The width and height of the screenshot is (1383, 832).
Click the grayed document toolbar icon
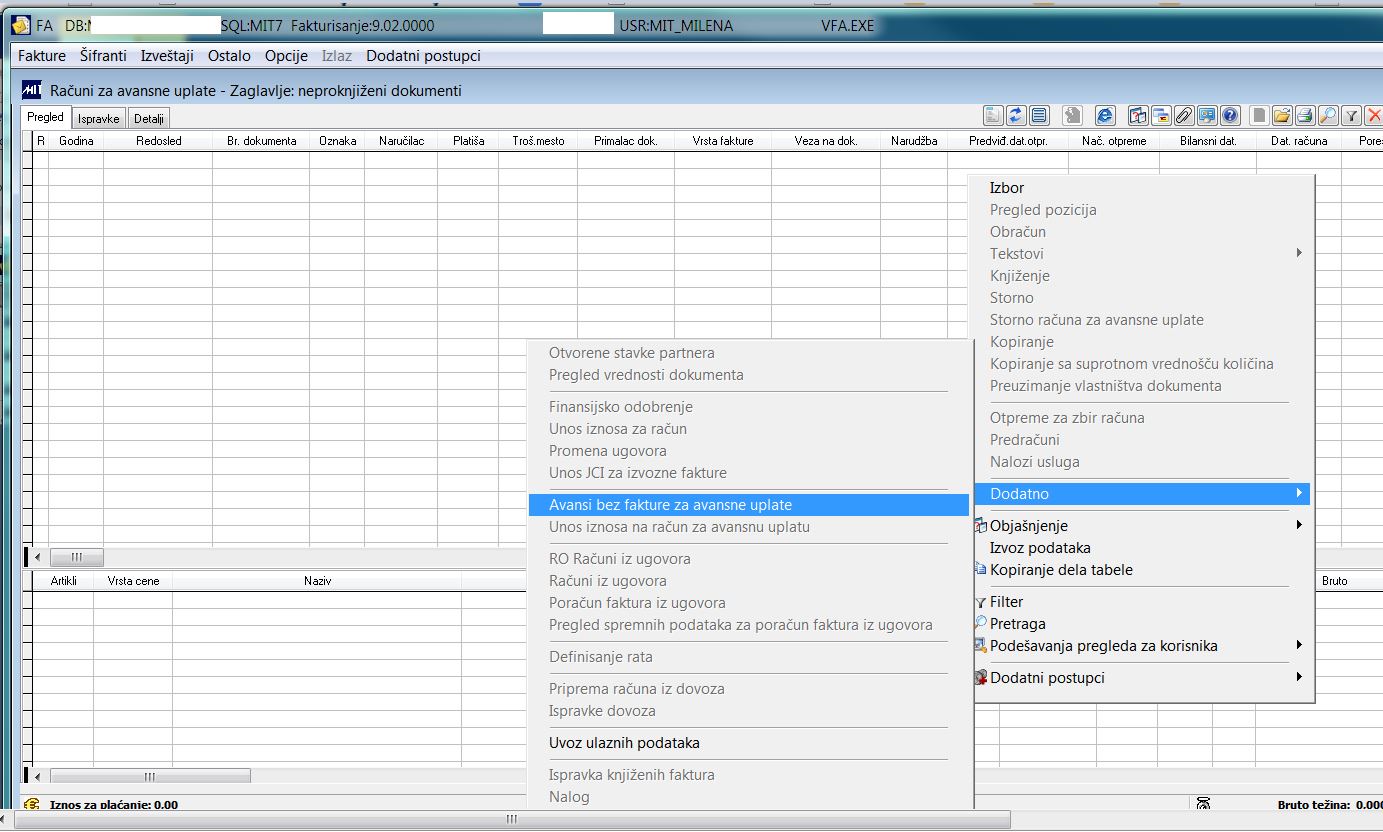coord(1072,115)
